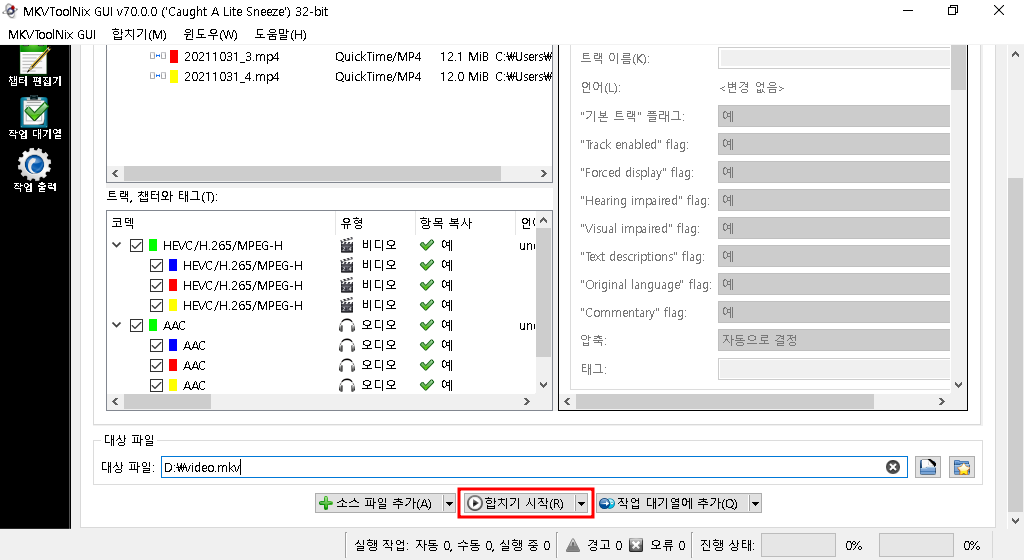Uncheck the blue AAC audio track
Screen dimensions: 1024x560
[156, 345]
